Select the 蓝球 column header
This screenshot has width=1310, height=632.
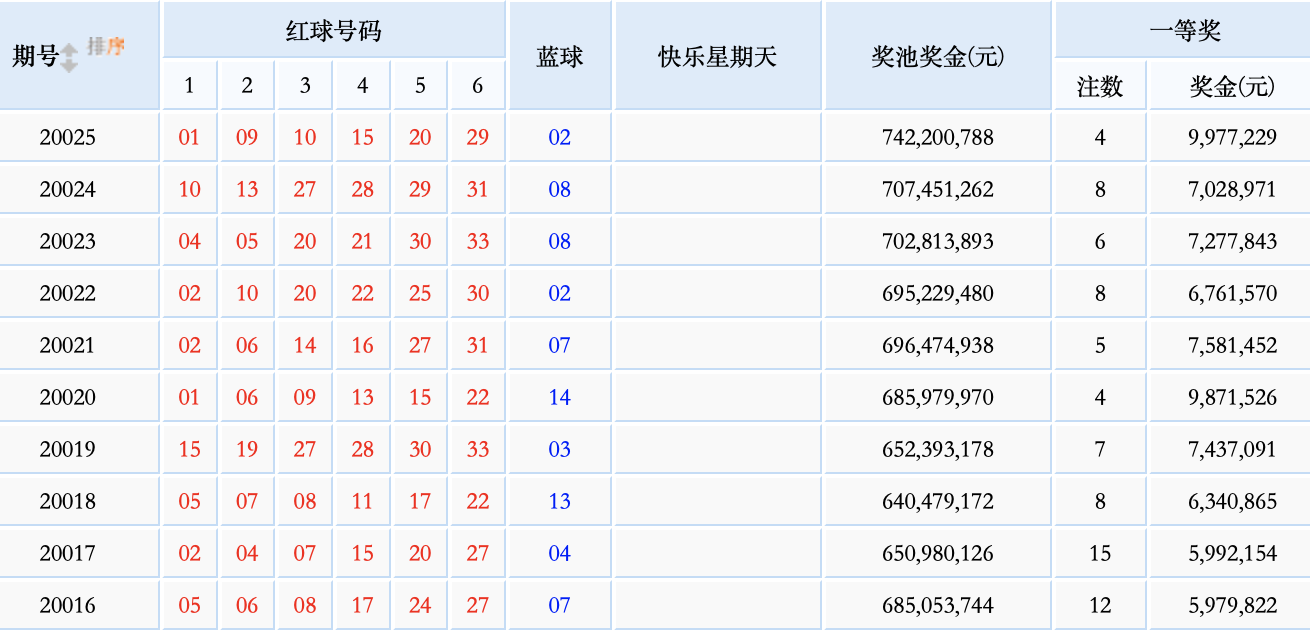[x=559, y=56]
